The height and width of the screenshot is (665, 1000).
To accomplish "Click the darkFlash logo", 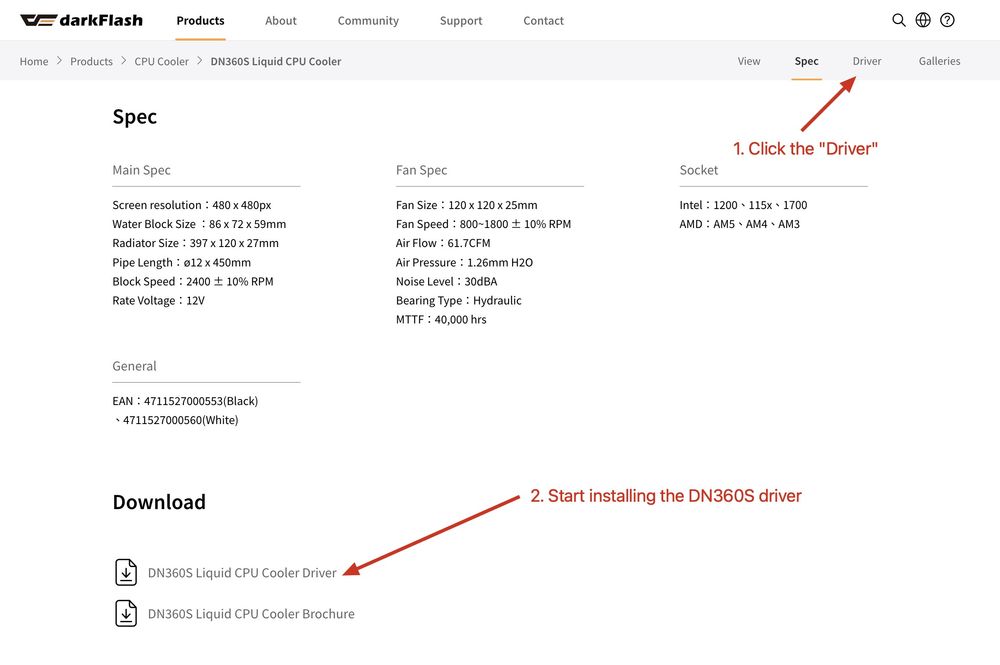I will [81, 20].
